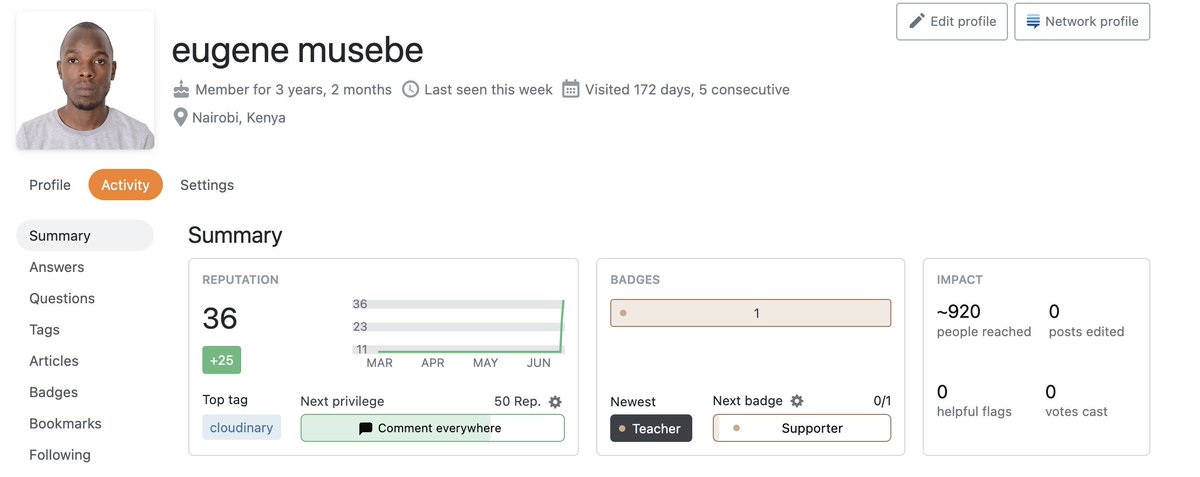
Task: Click the Stack Exchange icon in Network profile
Action: coord(1033,21)
